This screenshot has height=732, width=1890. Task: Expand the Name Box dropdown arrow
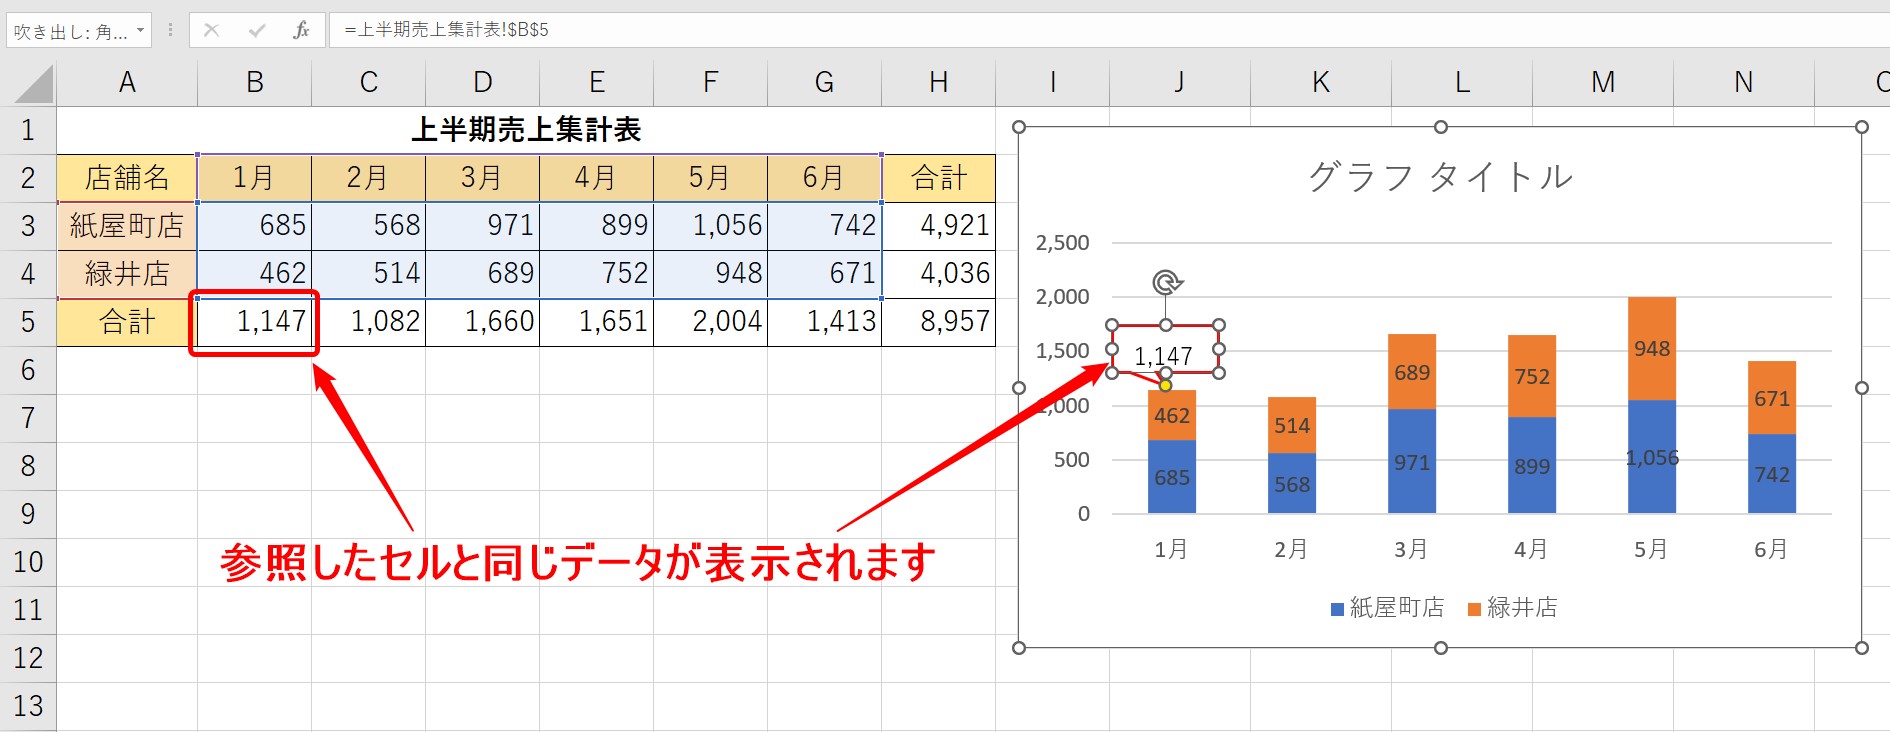(x=140, y=30)
